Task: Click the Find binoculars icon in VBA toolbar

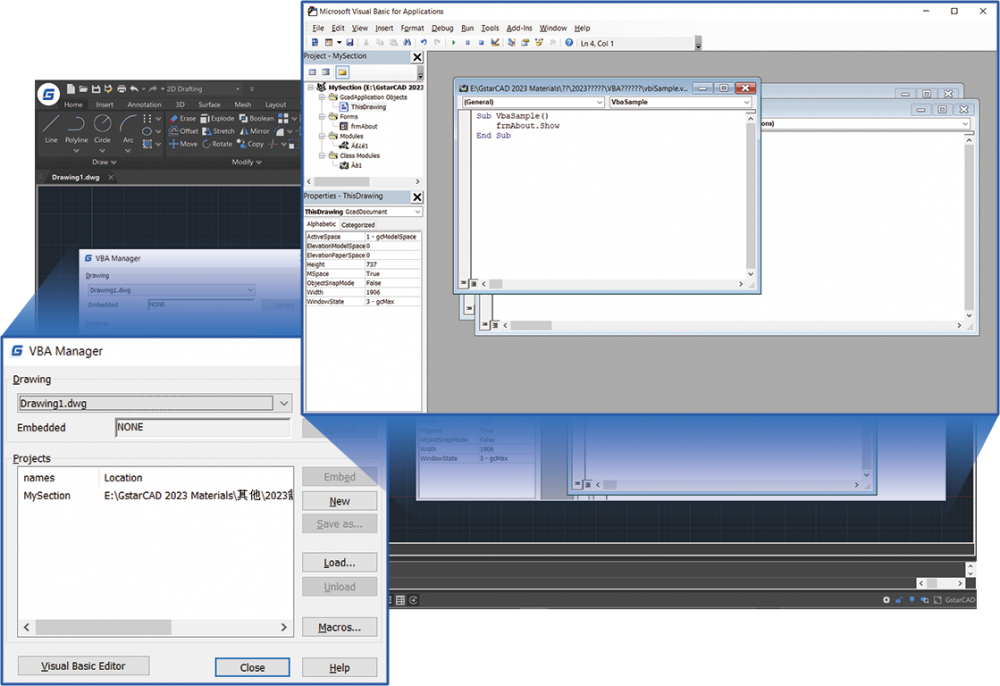Action: click(407, 43)
